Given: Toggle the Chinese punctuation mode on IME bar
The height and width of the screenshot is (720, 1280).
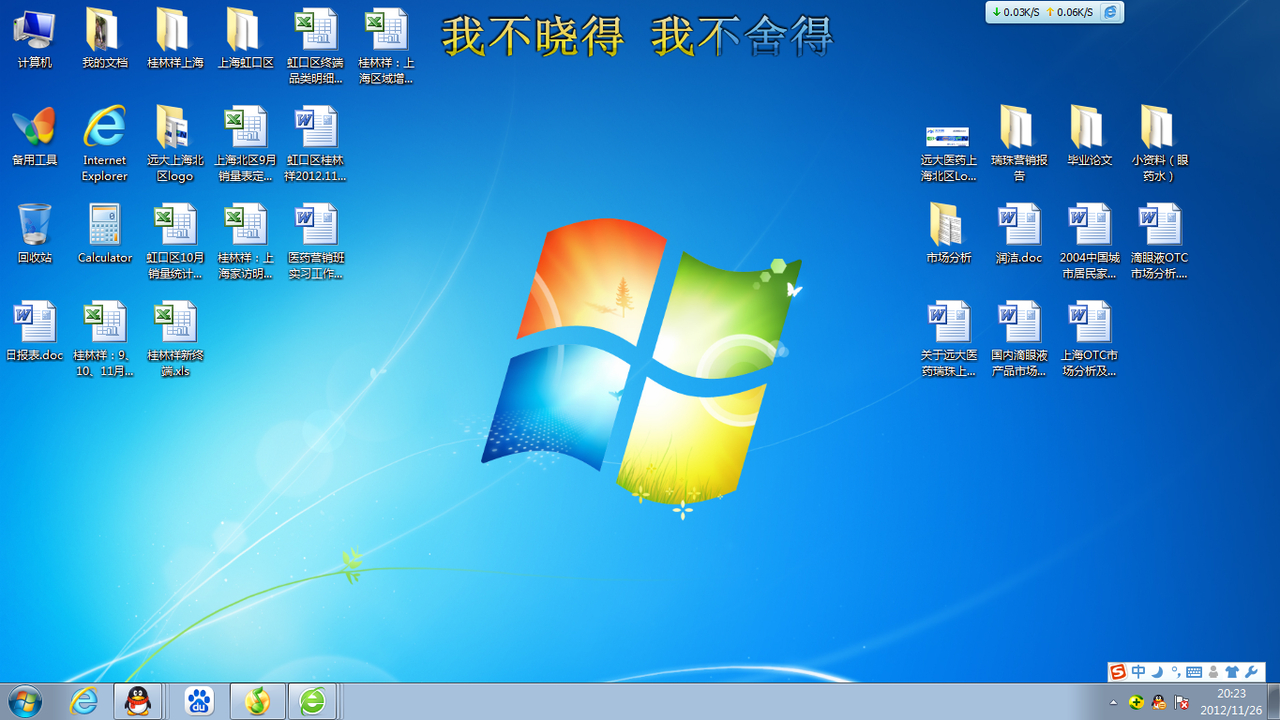Looking at the screenshot, I should tap(1176, 672).
